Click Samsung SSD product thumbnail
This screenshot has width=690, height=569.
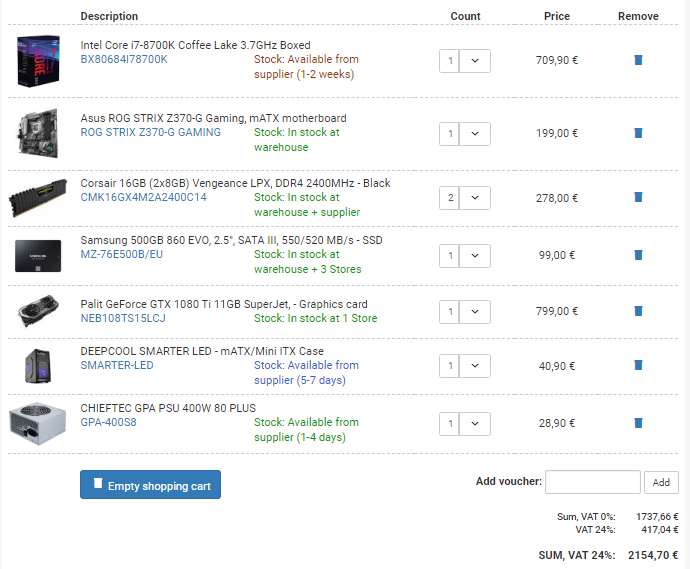tap(38, 256)
